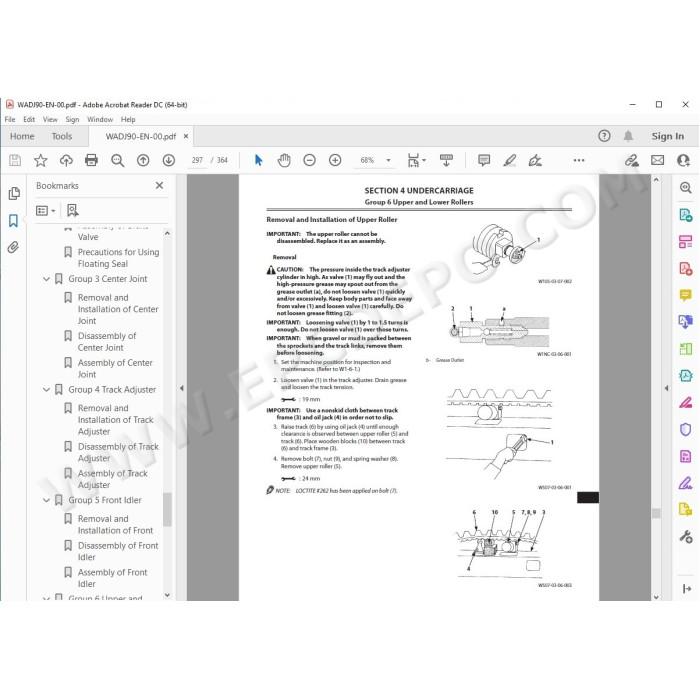This screenshot has height=700, width=700.
Task: Switch to the Tools tab
Action: coord(62,136)
